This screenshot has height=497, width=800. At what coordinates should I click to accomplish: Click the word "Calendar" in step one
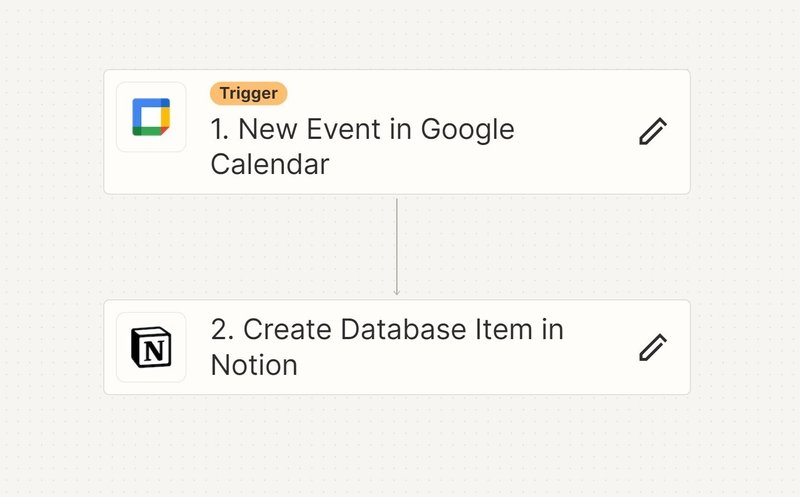click(x=270, y=164)
